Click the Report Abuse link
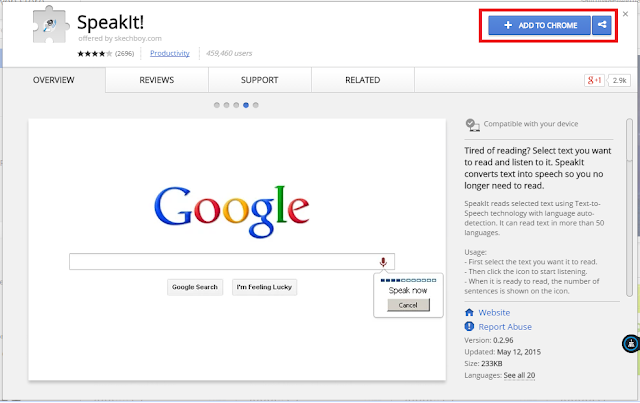640x403 pixels. pos(505,327)
